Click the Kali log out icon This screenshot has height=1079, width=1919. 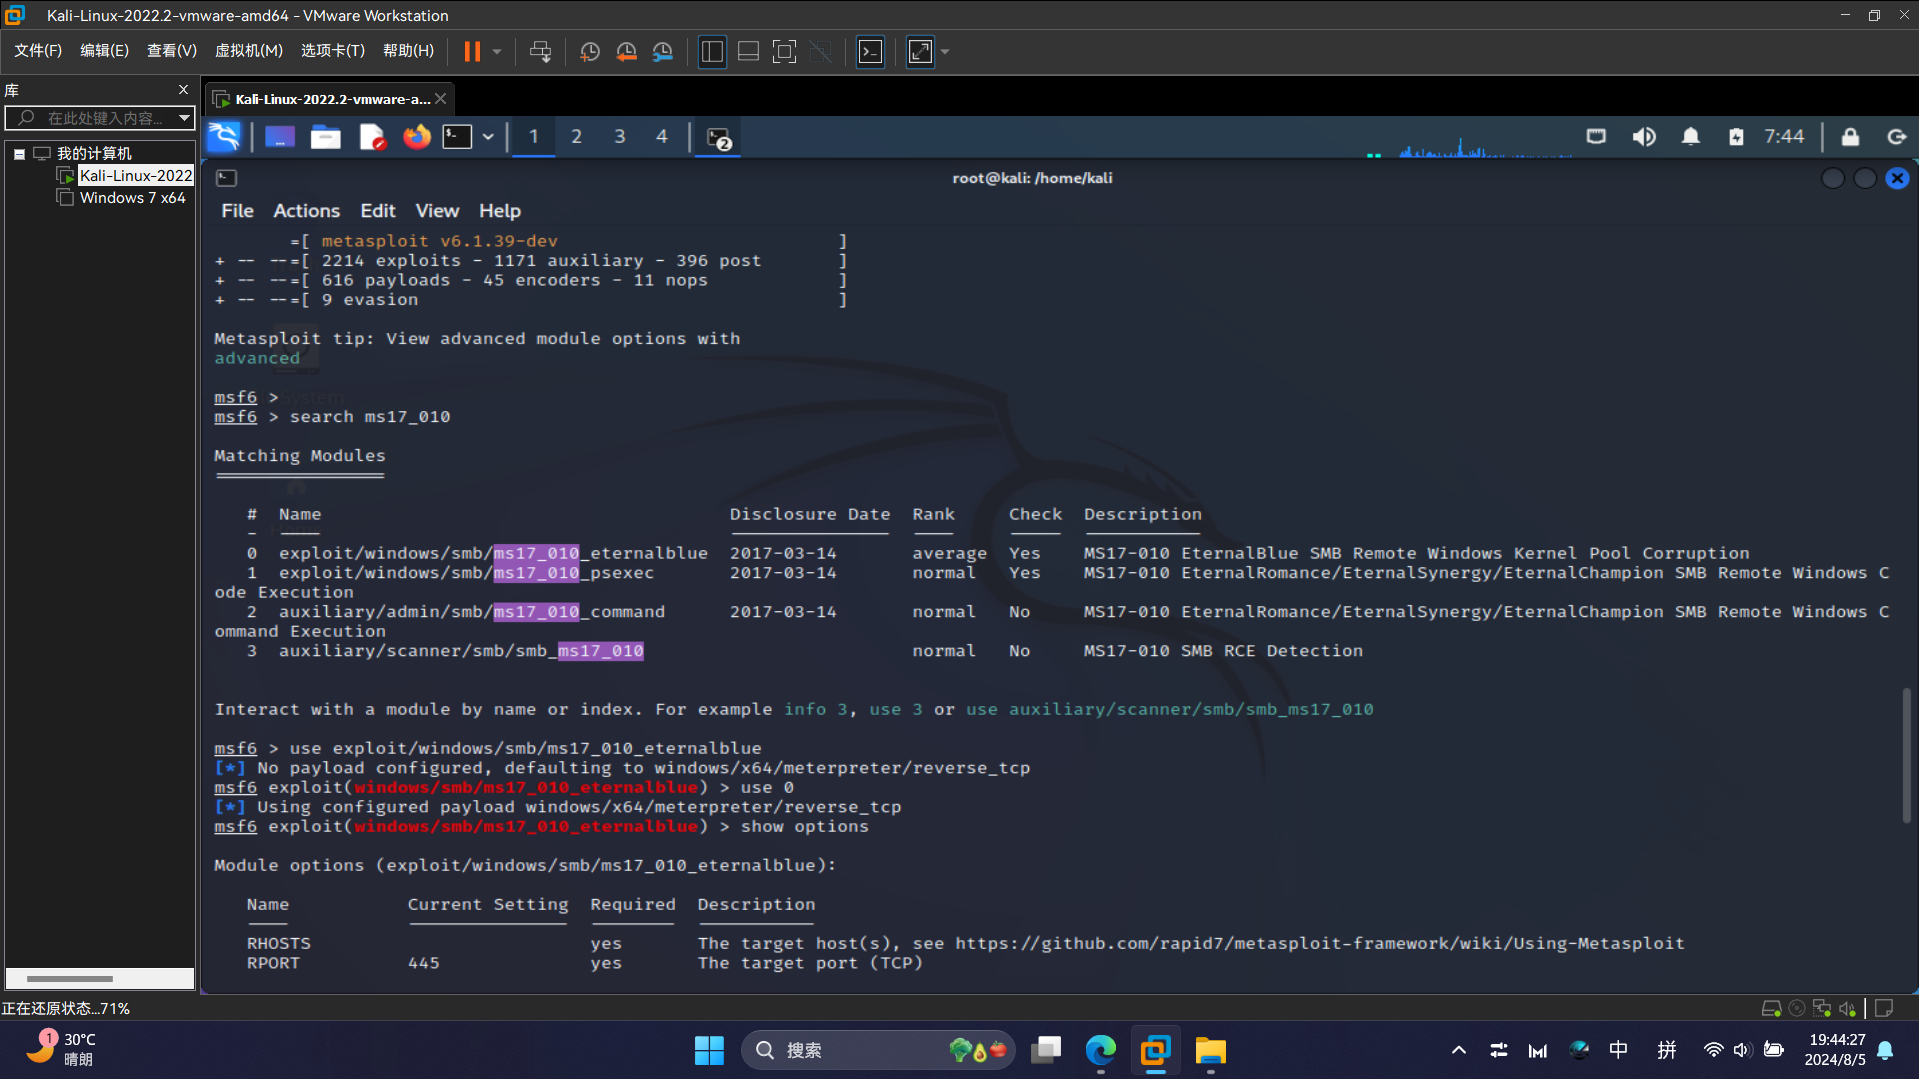pyautogui.click(x=1896, y=137)
